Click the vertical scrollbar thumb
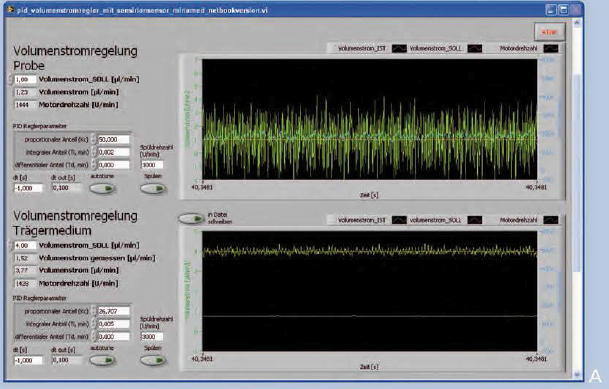609x389 pixels. (577, 173)
